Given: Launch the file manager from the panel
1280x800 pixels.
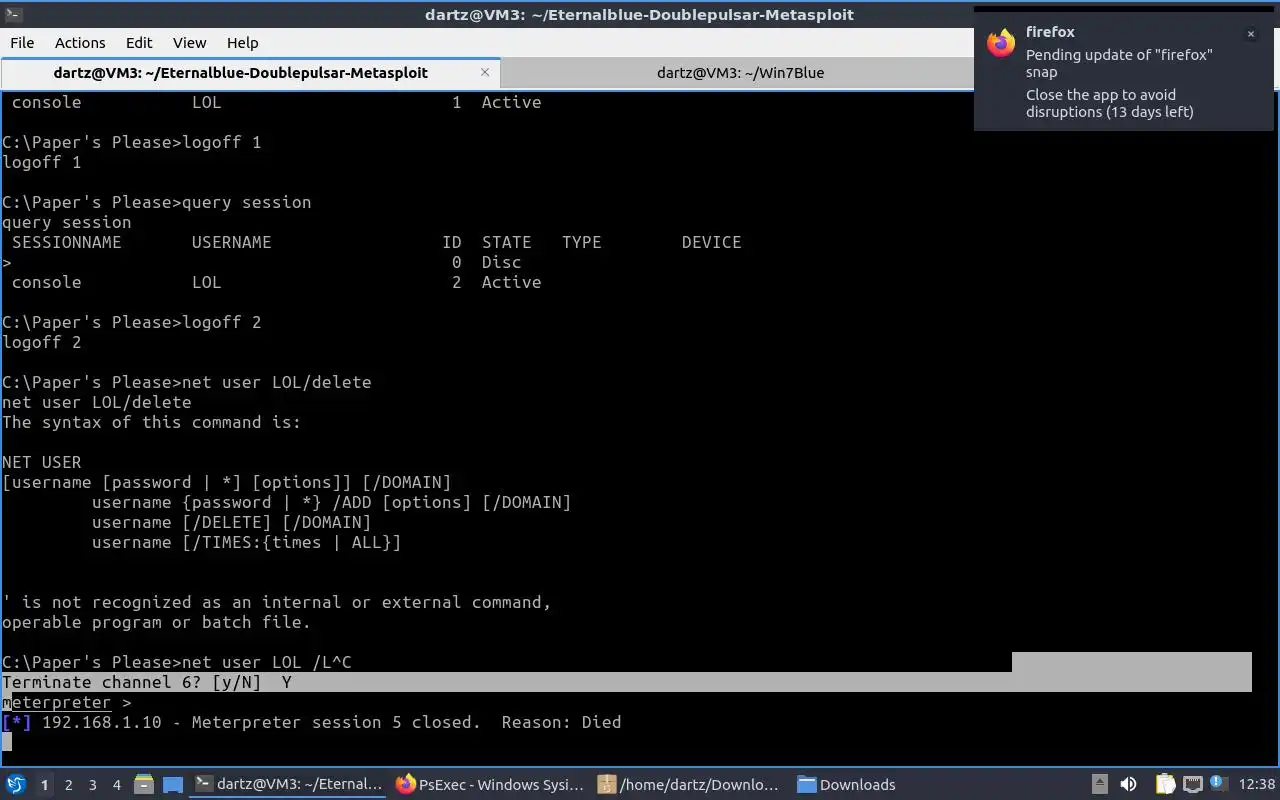Looking at the screenshot, I should point(143,785).
